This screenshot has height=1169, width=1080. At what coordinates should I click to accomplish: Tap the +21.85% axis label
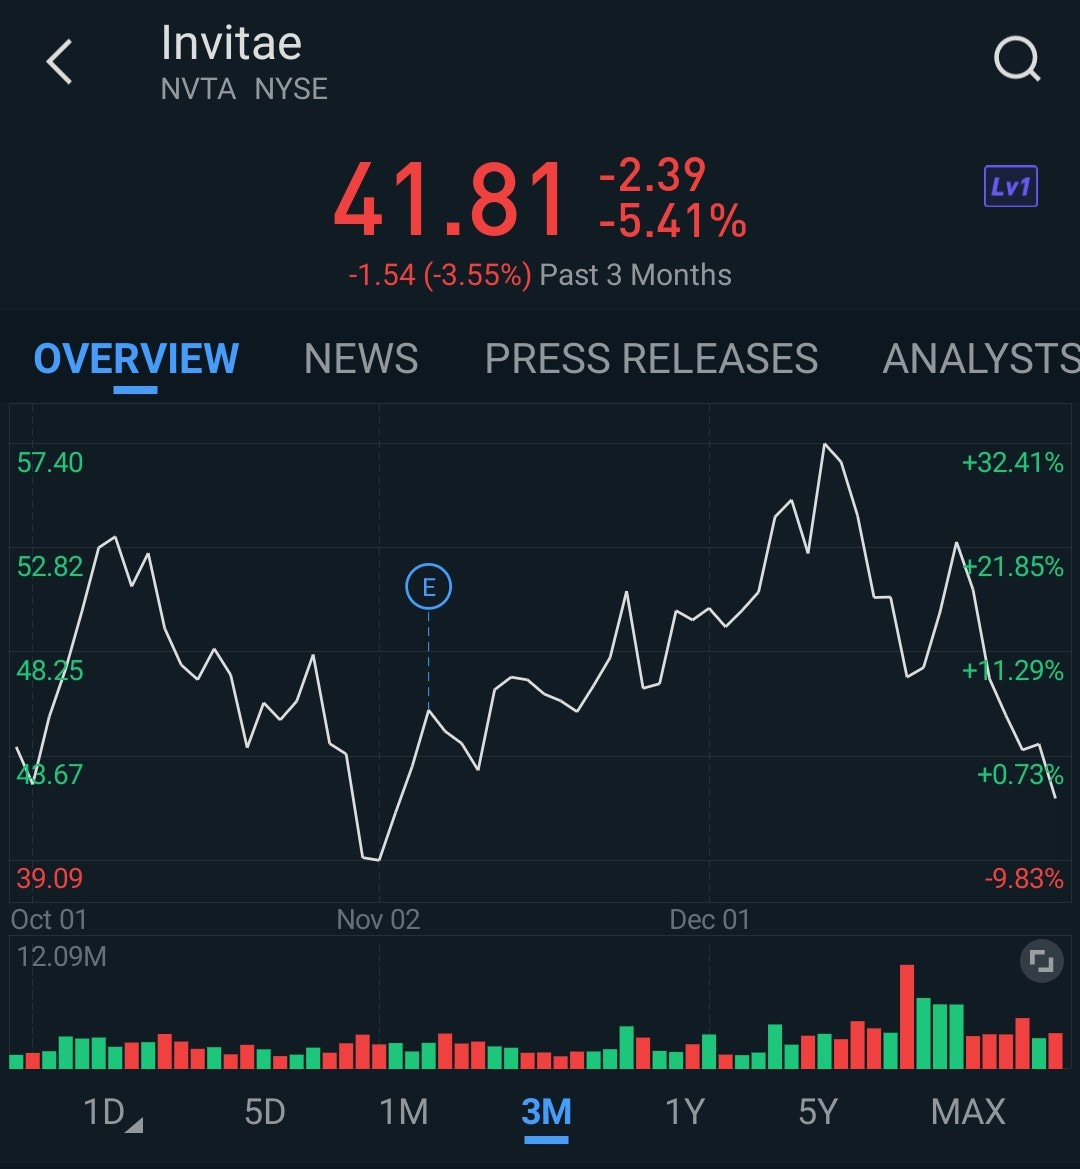1013,567
